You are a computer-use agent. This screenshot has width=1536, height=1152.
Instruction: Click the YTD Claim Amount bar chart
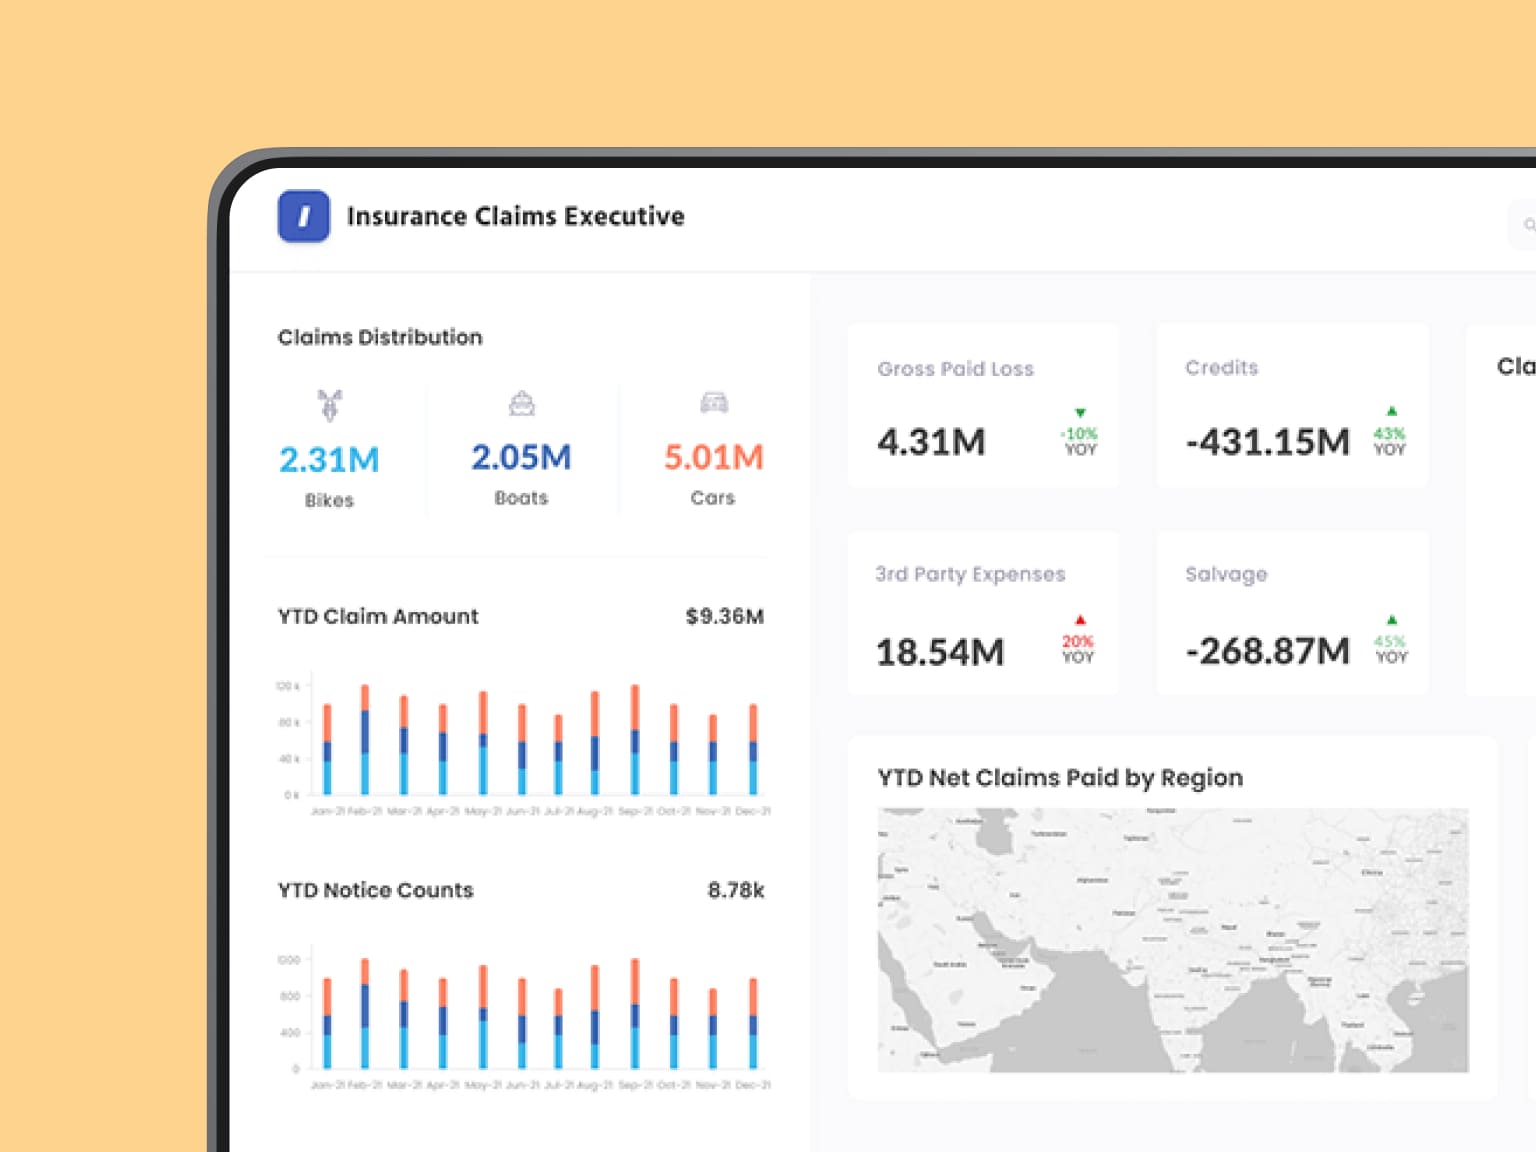(522, 745)
